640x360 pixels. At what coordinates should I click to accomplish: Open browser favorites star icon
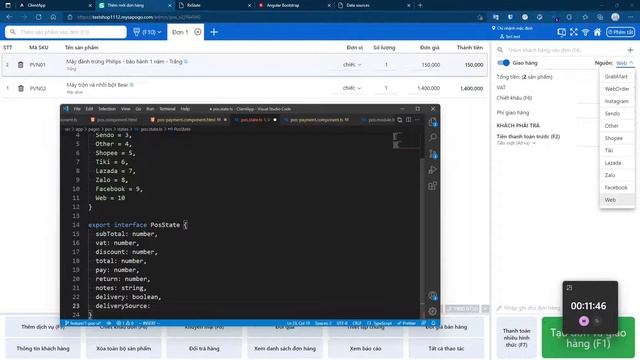(585, 17)
